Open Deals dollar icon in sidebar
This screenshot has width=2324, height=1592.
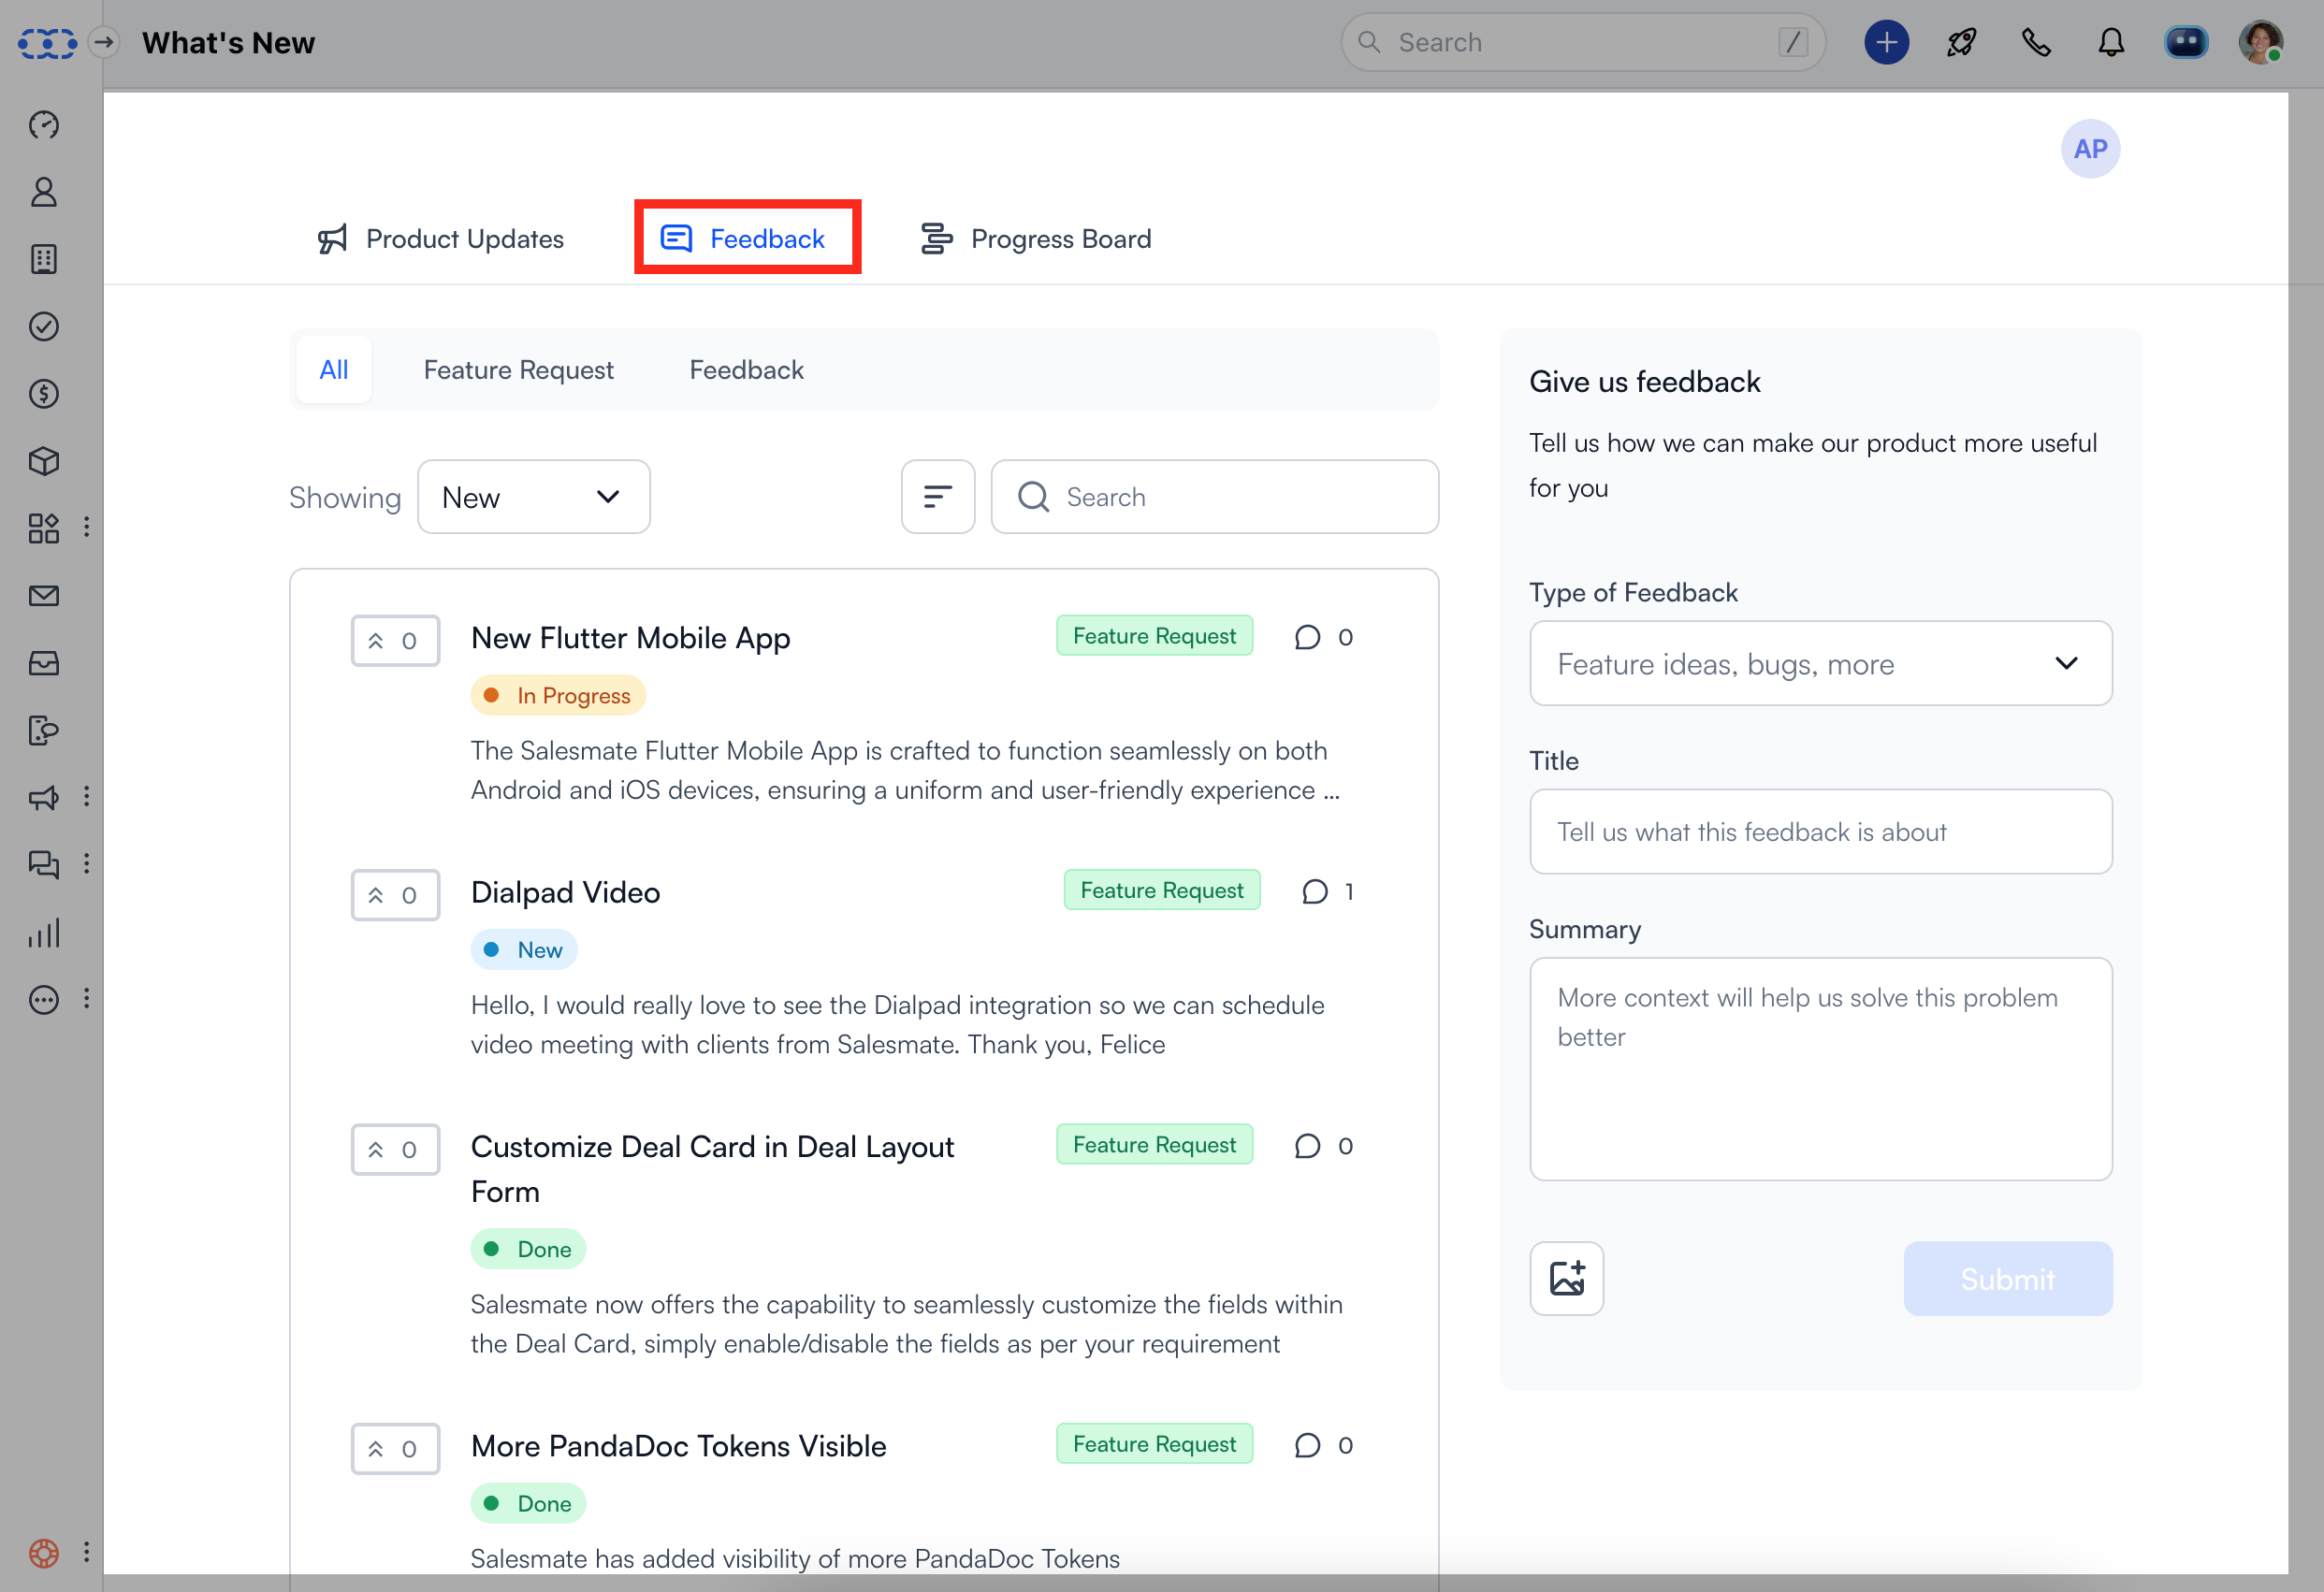click(44, 394)
